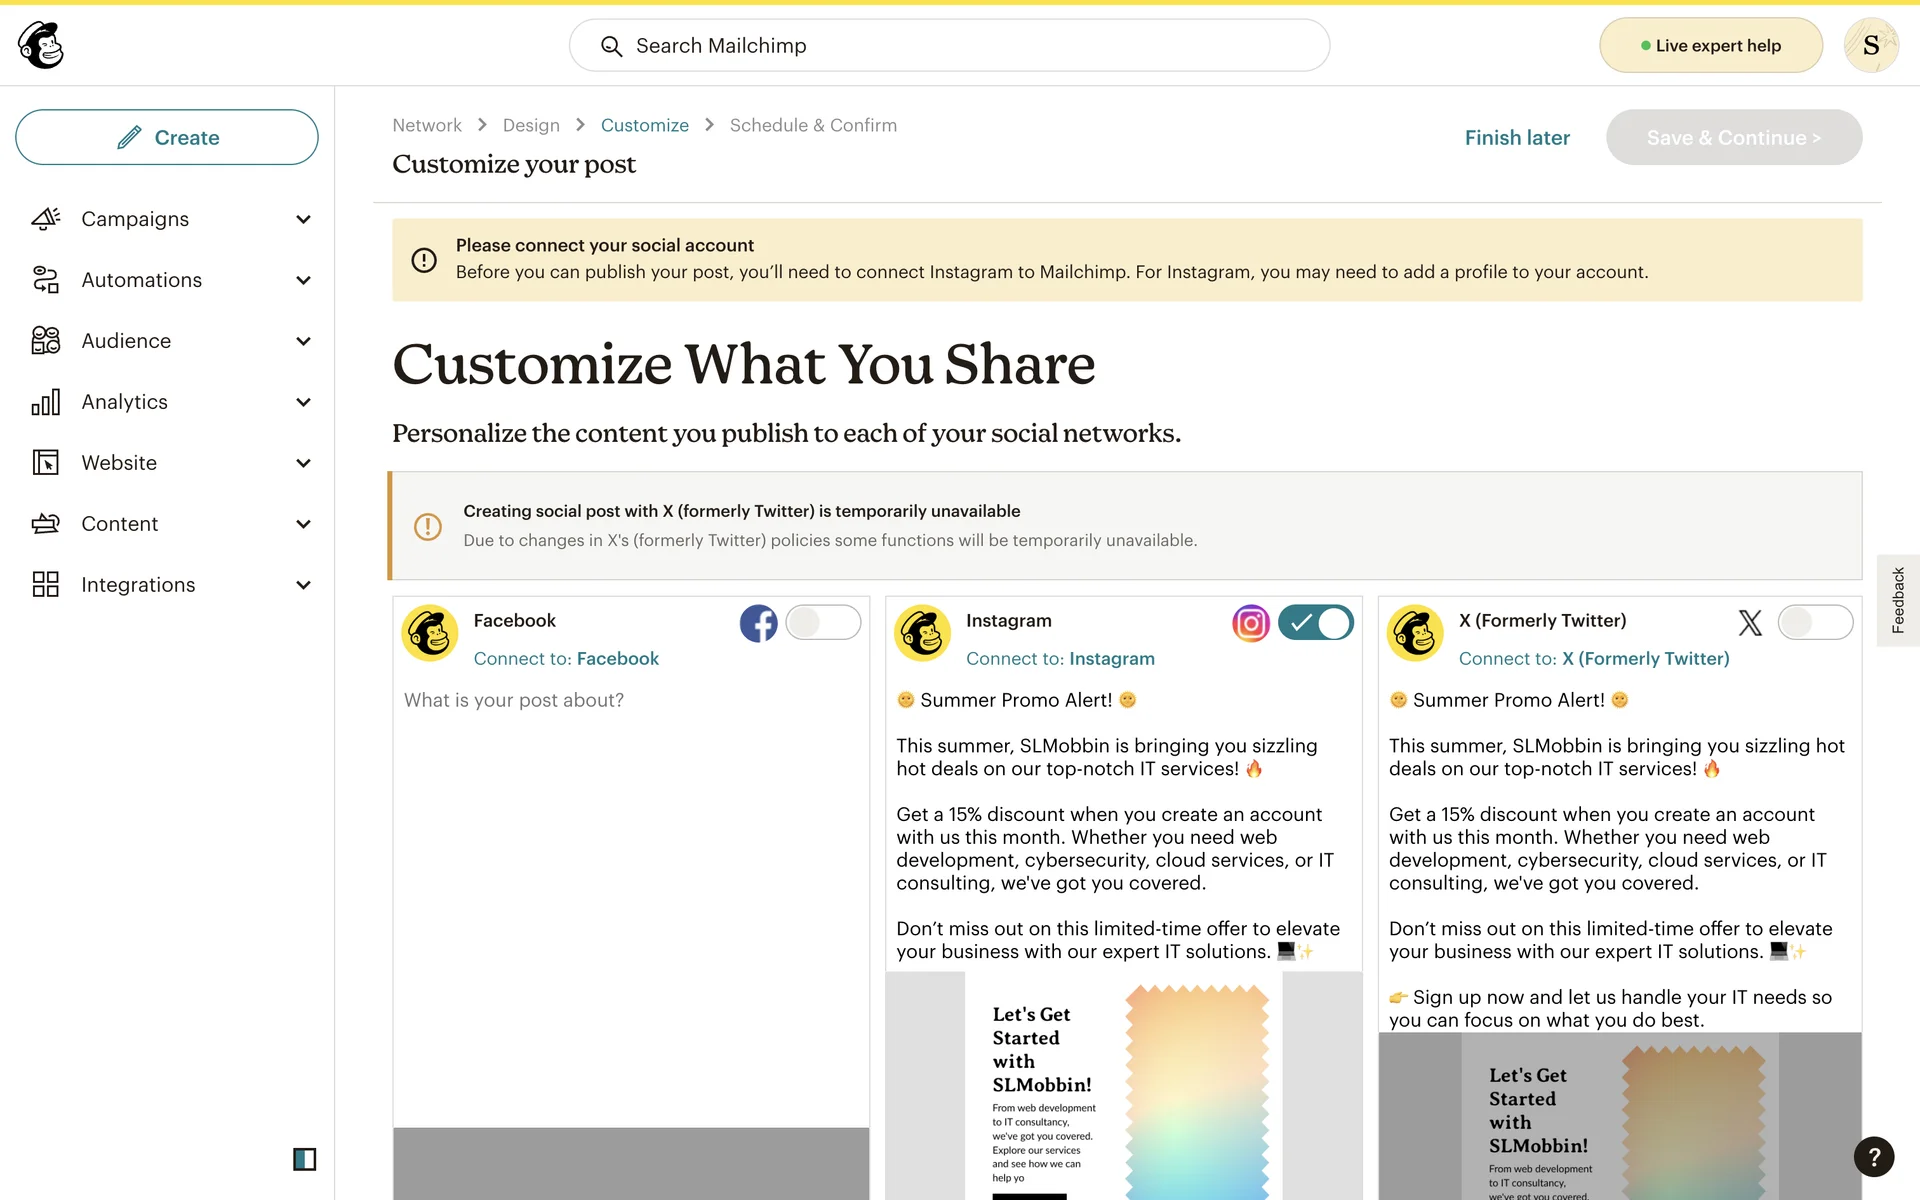Open the help question mark button
Image resolution: width=1920 pixels, height=1200 pixels.
[1873, 1156]
